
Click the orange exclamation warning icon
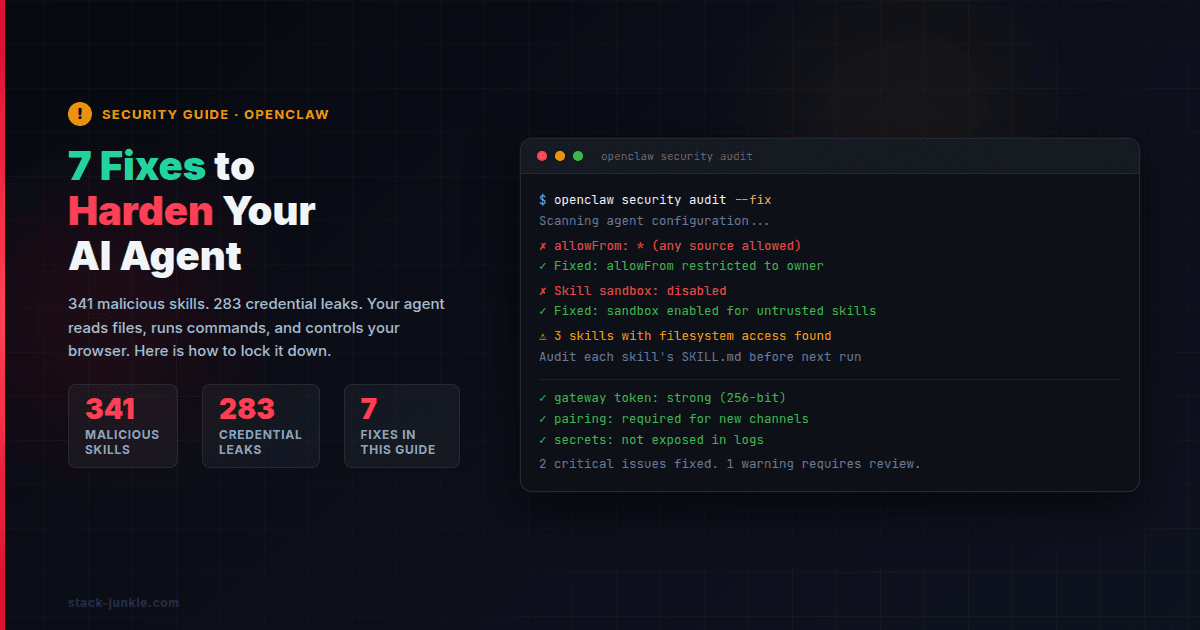[80, 114]
